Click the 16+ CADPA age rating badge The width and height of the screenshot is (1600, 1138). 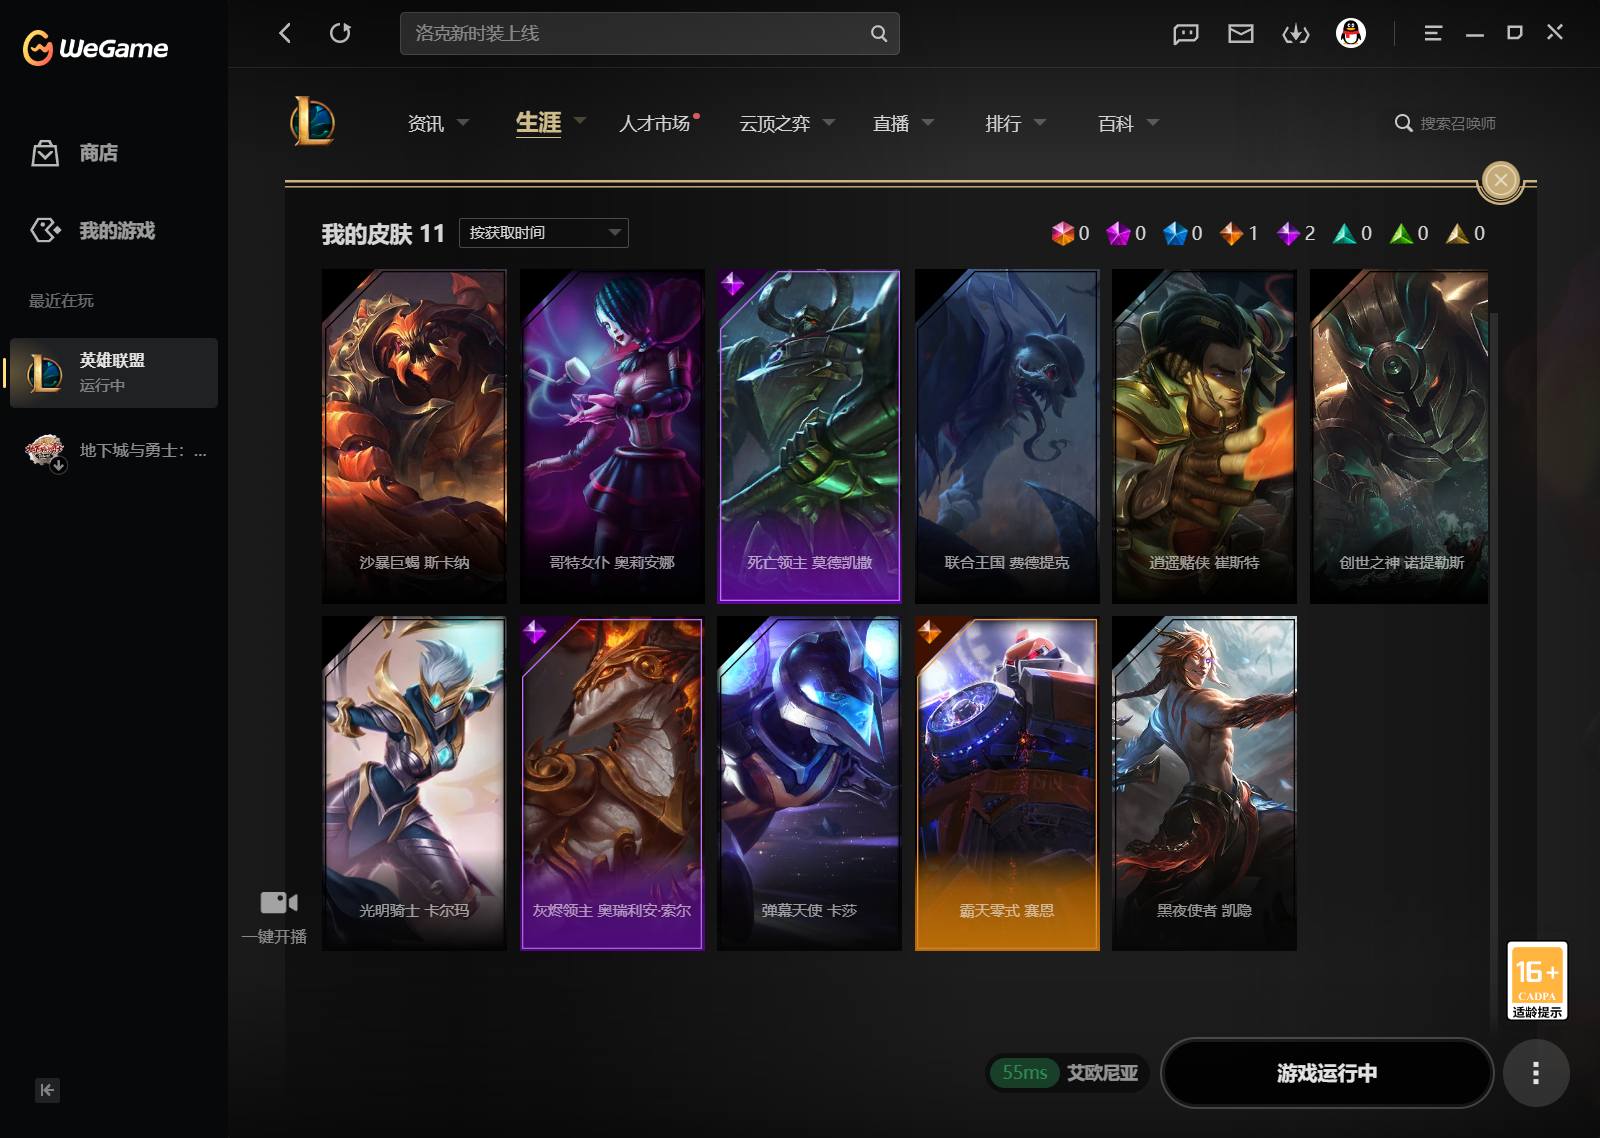tap(1537, 980)
